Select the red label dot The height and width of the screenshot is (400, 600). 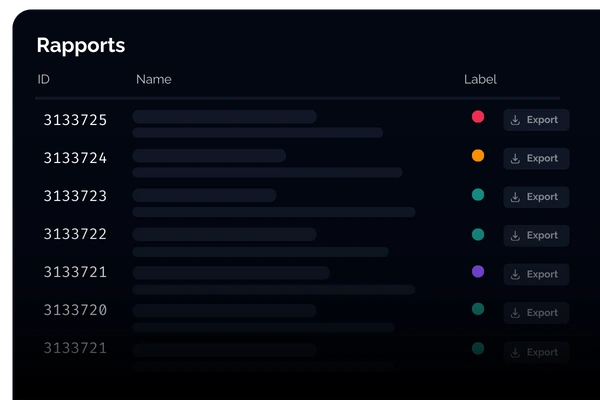[x=478, y=117]
